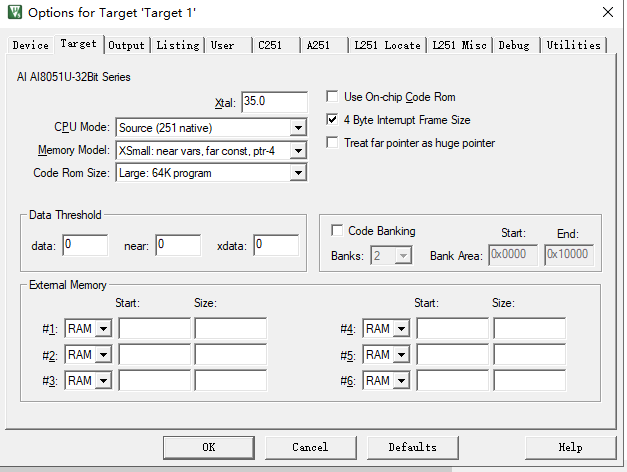Screen dimensions: 627x472
Task: Click the AI AI8051U-32Bit Series device label
Action: 74,77
